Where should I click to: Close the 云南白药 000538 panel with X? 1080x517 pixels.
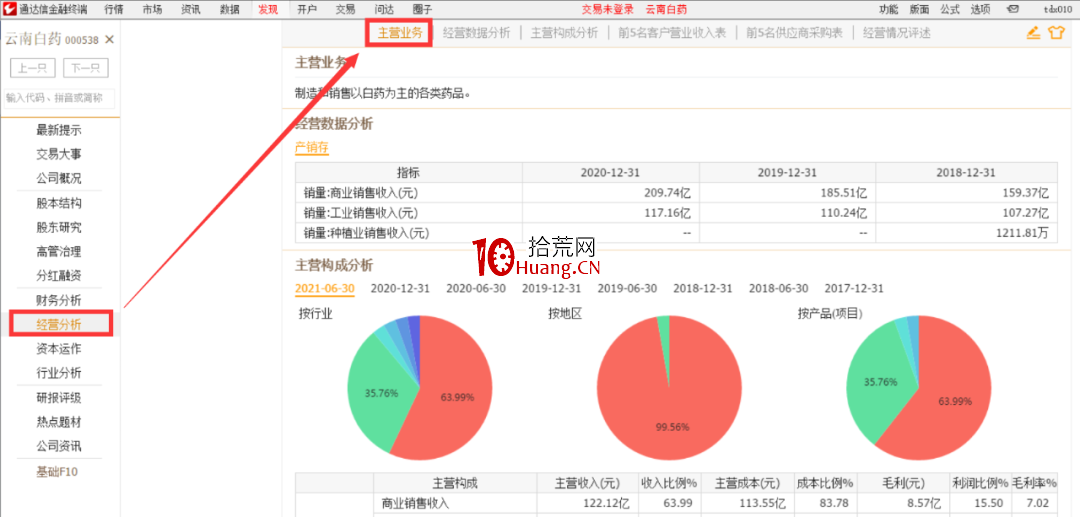point(109,40)
